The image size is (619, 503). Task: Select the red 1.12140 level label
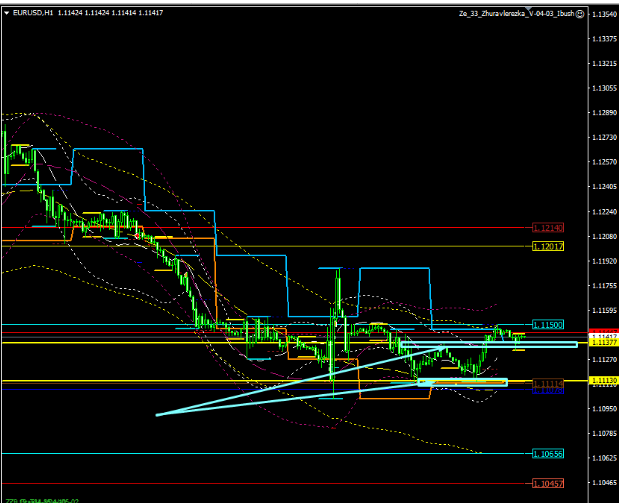[548, 228]
